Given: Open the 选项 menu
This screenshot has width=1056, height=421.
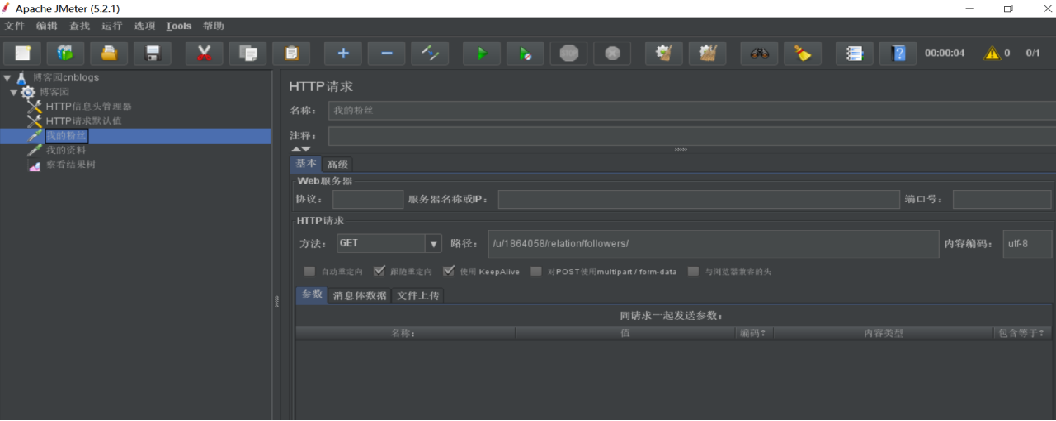Looking at the screenshot, I should (145, 26).
